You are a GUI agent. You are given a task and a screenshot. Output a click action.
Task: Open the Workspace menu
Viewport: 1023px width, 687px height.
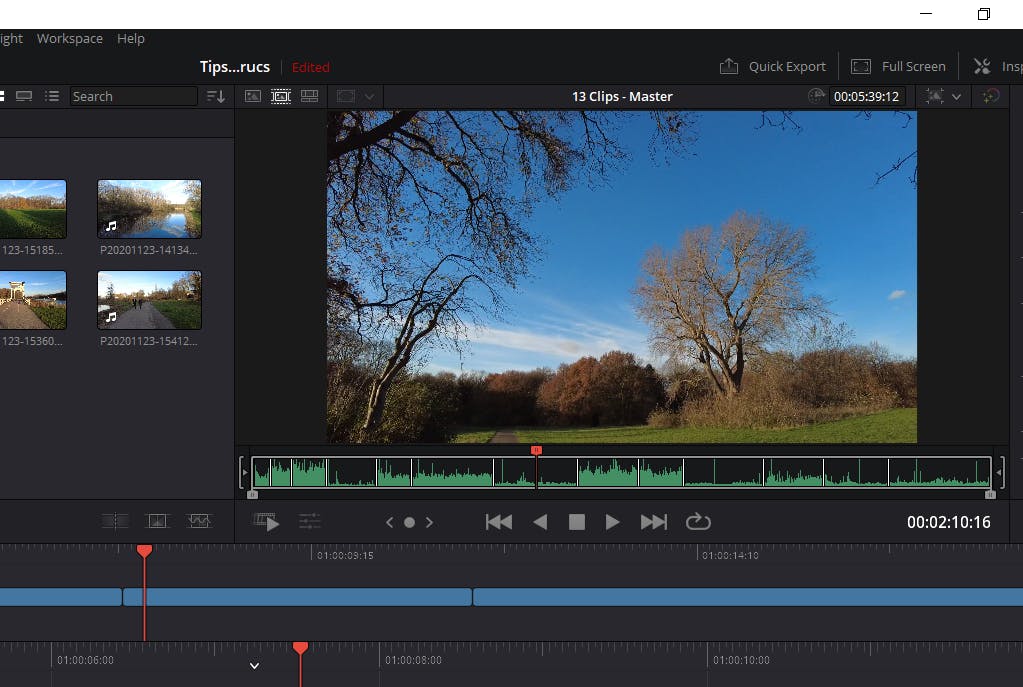(70, 38)
